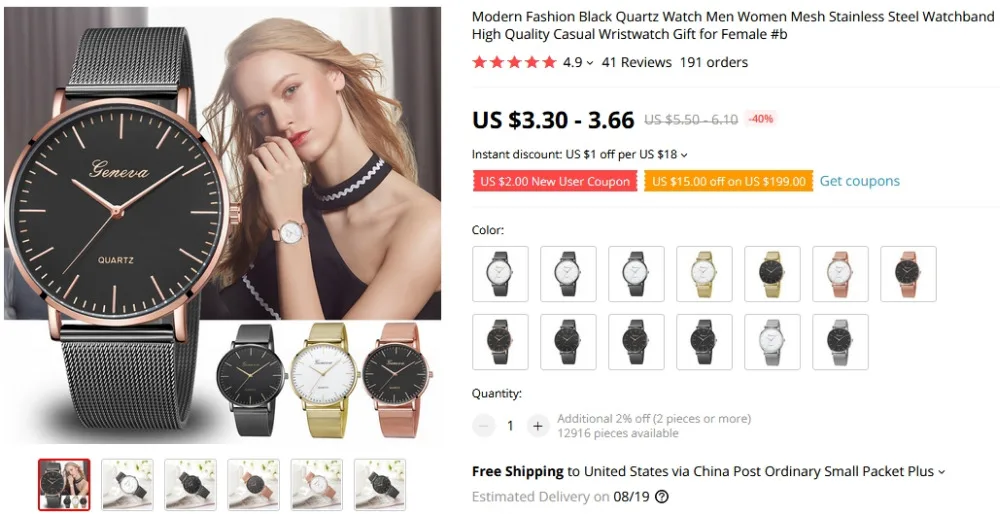View the second thumbnail image
1000x514 pixels.
(x=128, y=485)
